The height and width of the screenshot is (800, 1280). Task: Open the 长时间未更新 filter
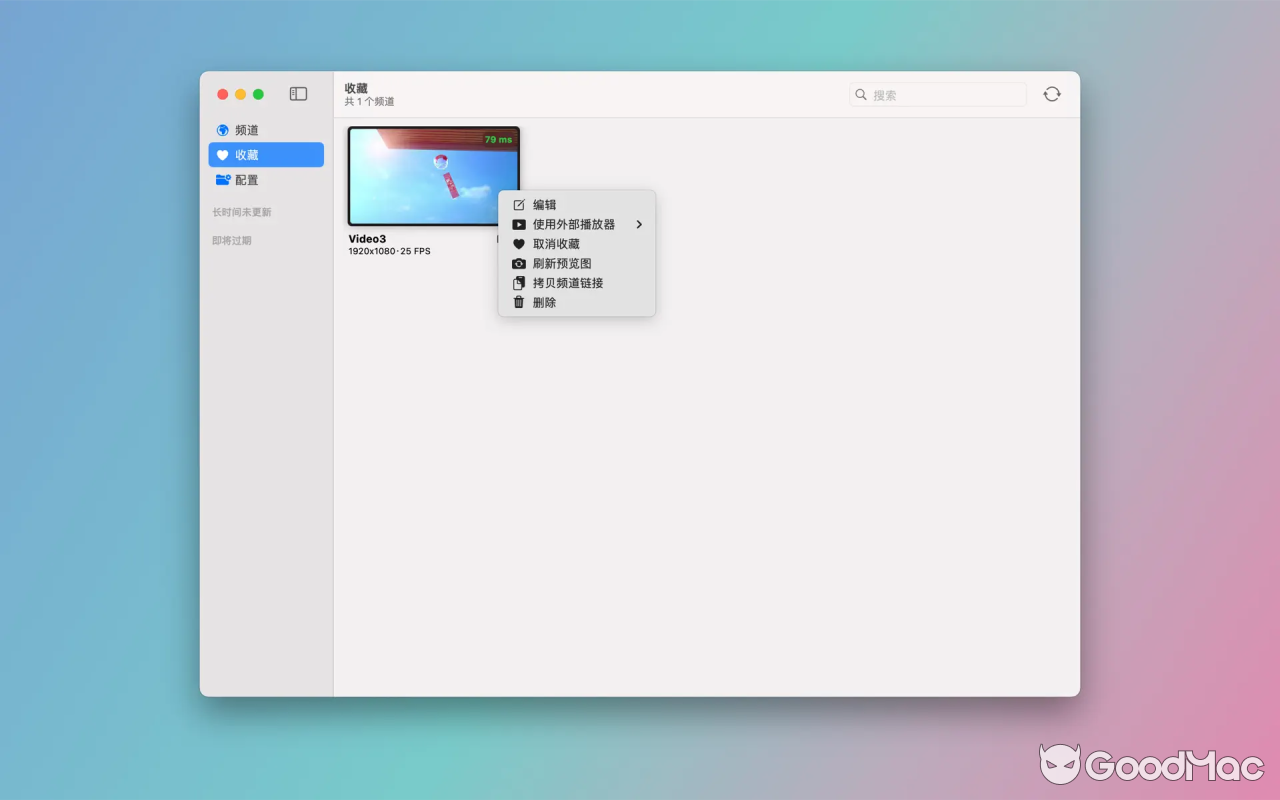pyautogui.click(x=241, y=212)
